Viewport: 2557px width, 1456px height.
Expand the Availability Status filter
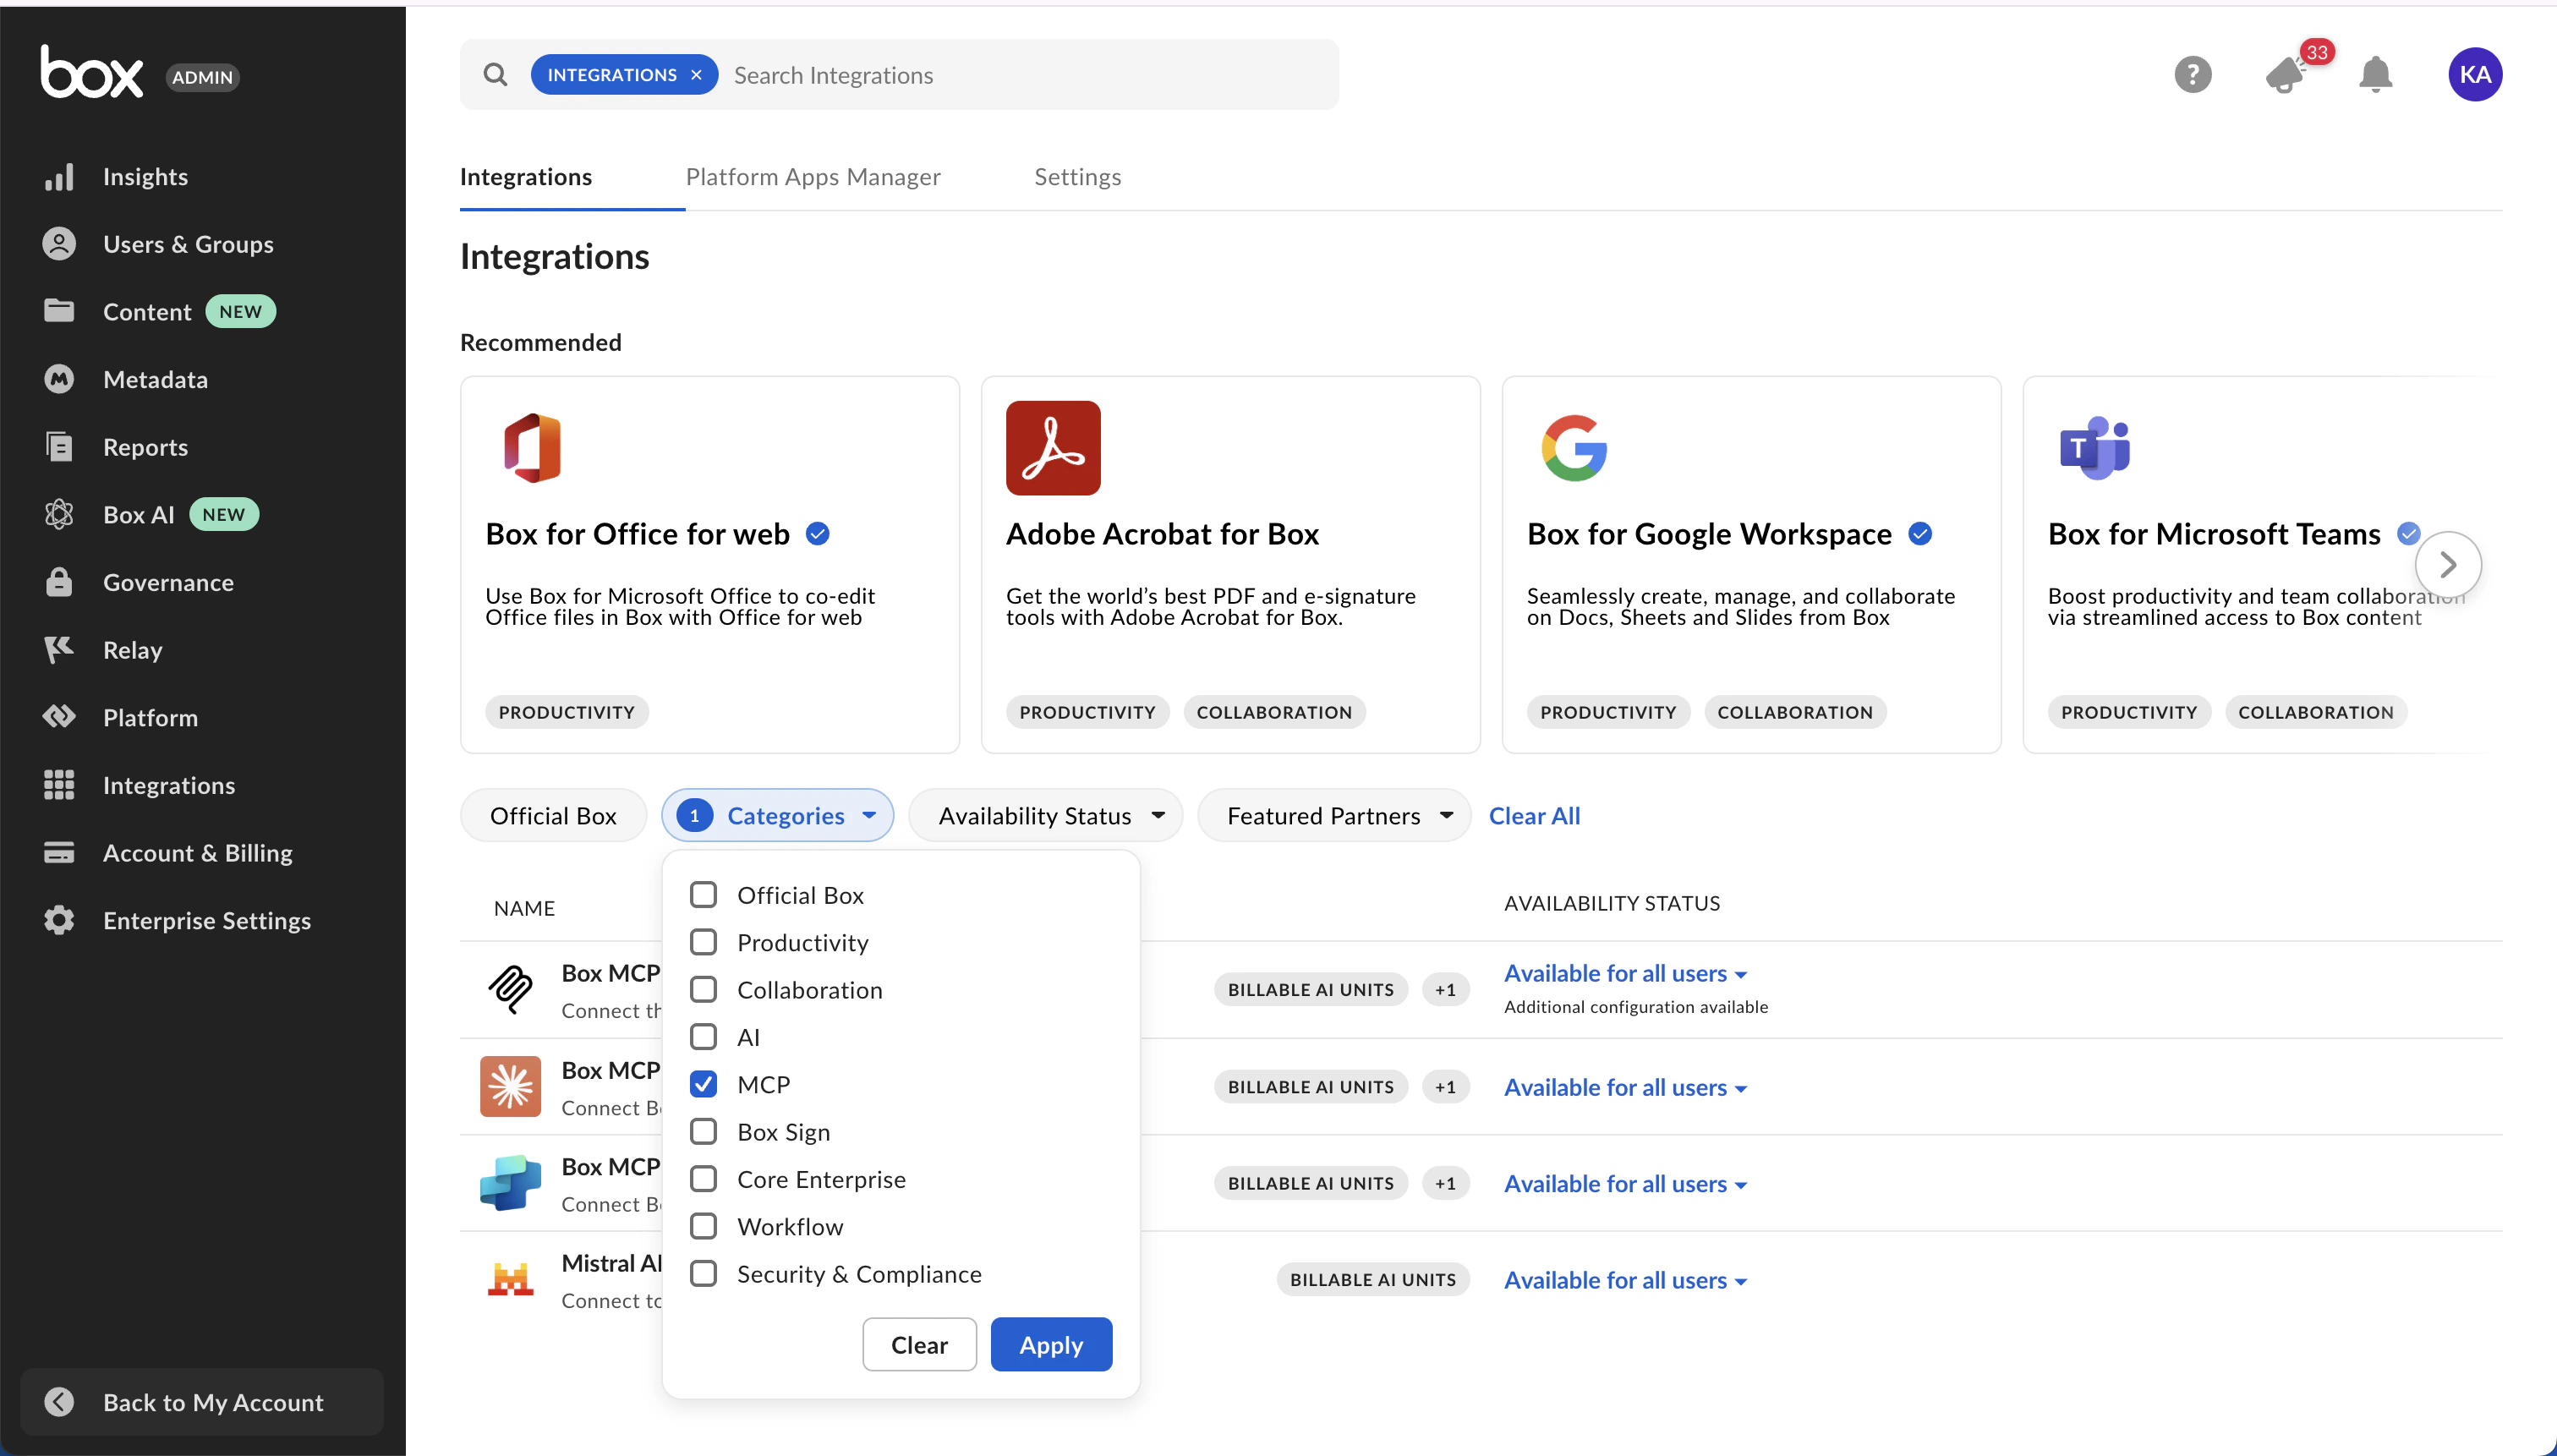coord(1045,816)
